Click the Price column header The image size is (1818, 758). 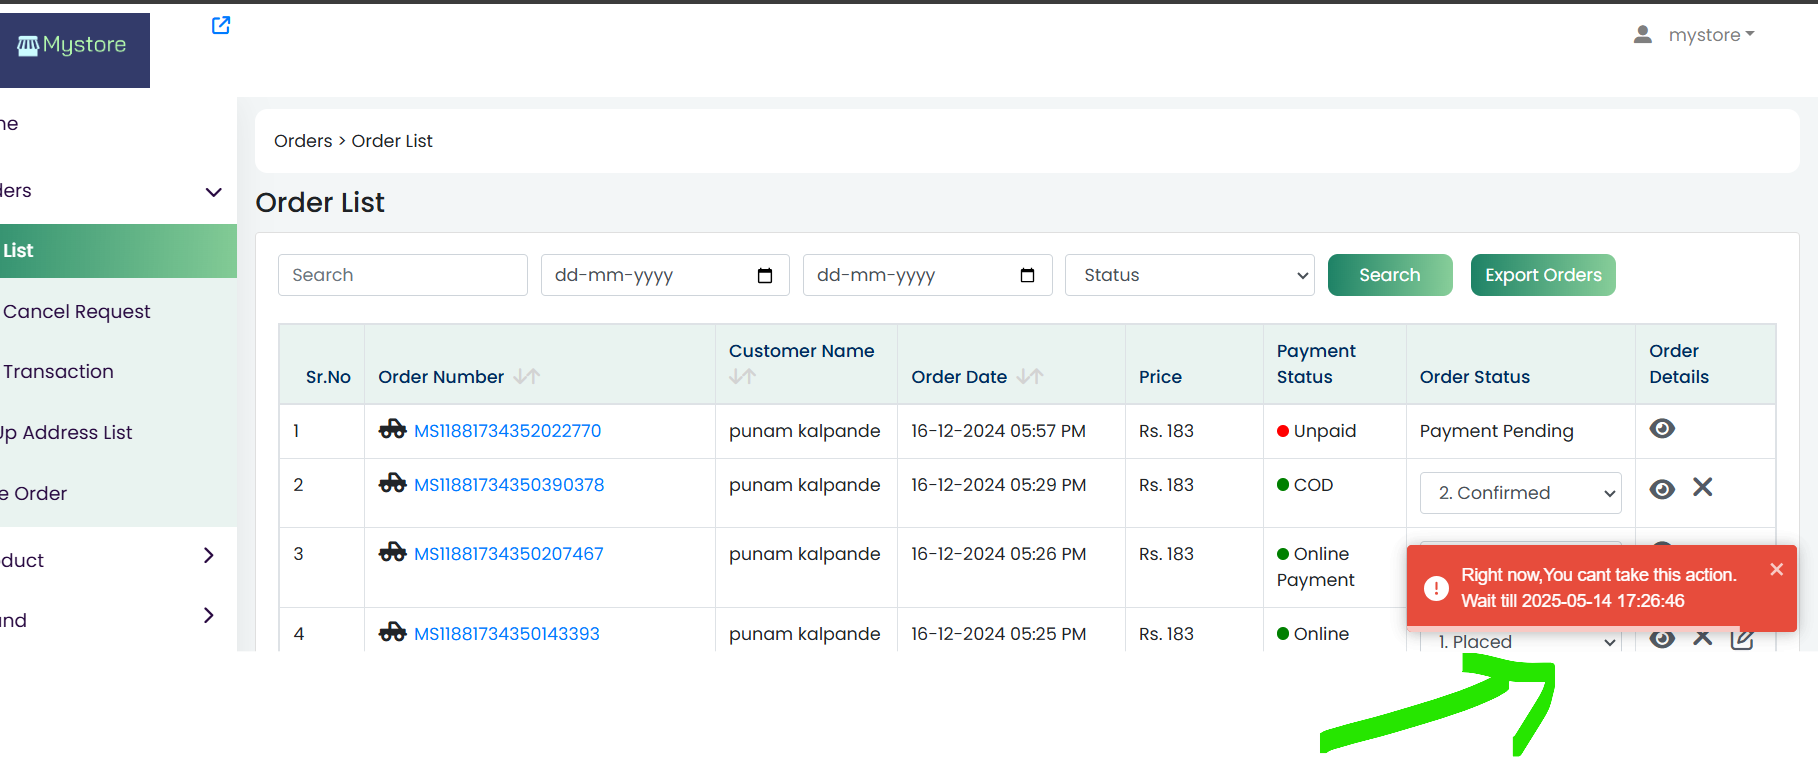tap(1160, 377)
